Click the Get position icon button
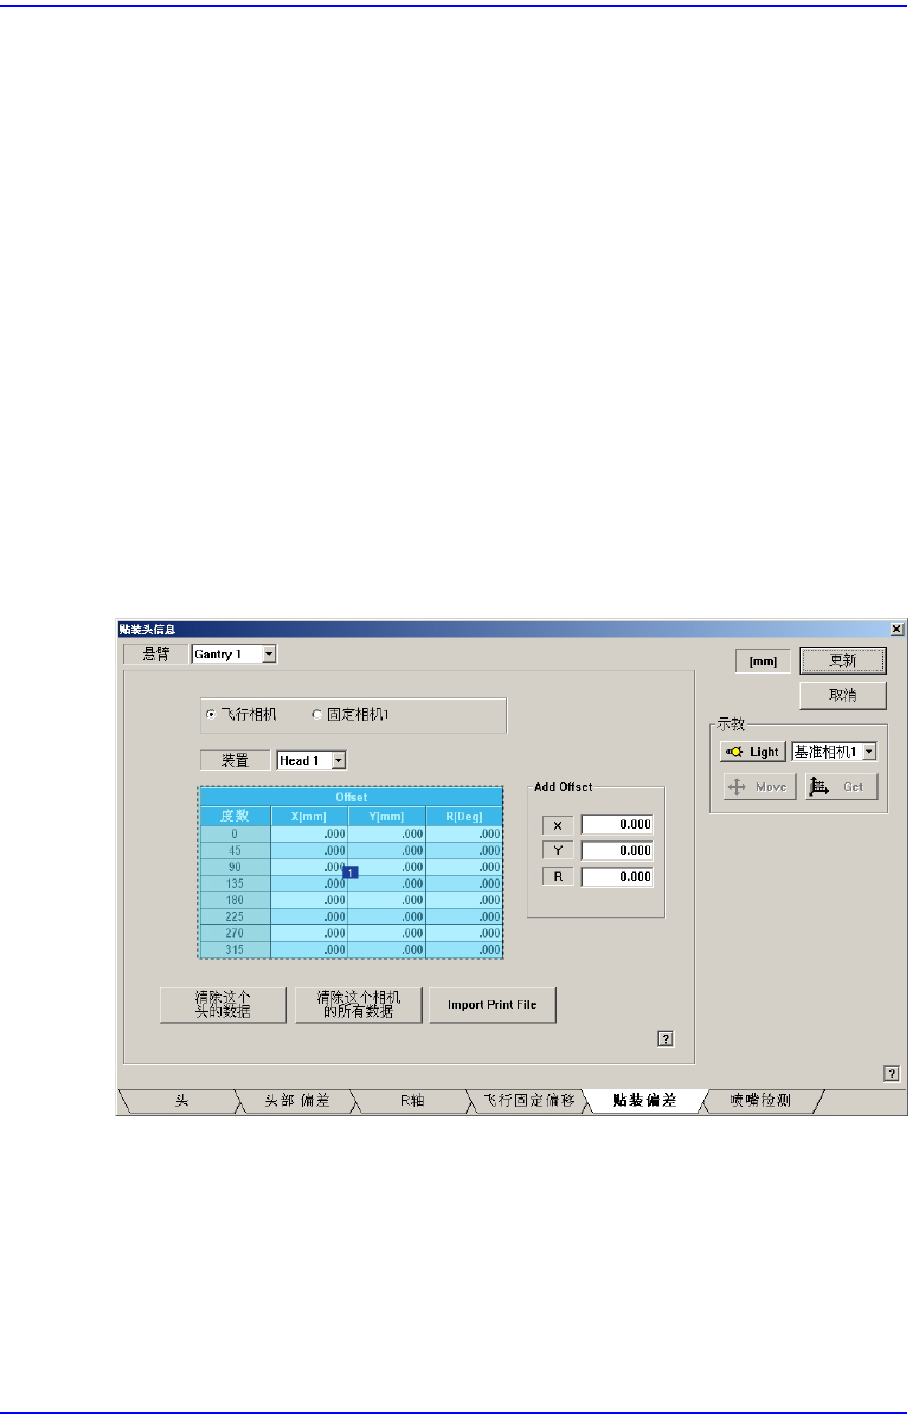 pos(841,787)
